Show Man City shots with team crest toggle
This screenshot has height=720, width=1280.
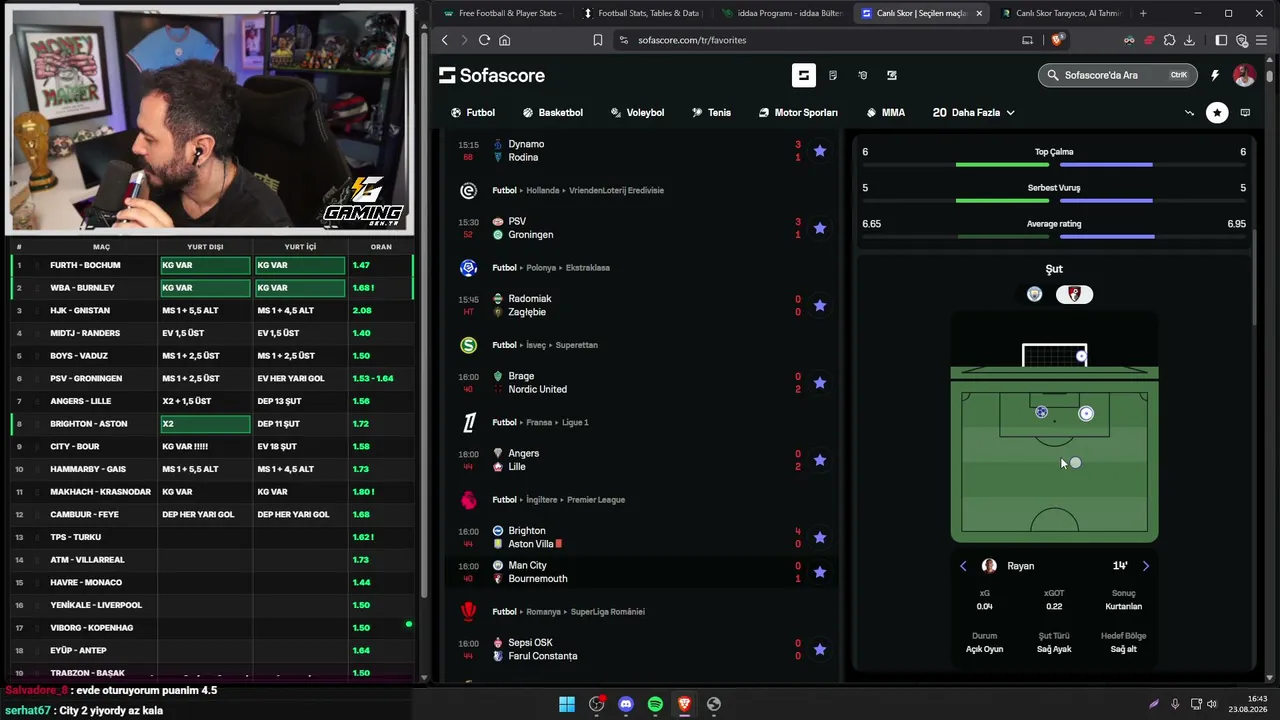click(1035, 294)
